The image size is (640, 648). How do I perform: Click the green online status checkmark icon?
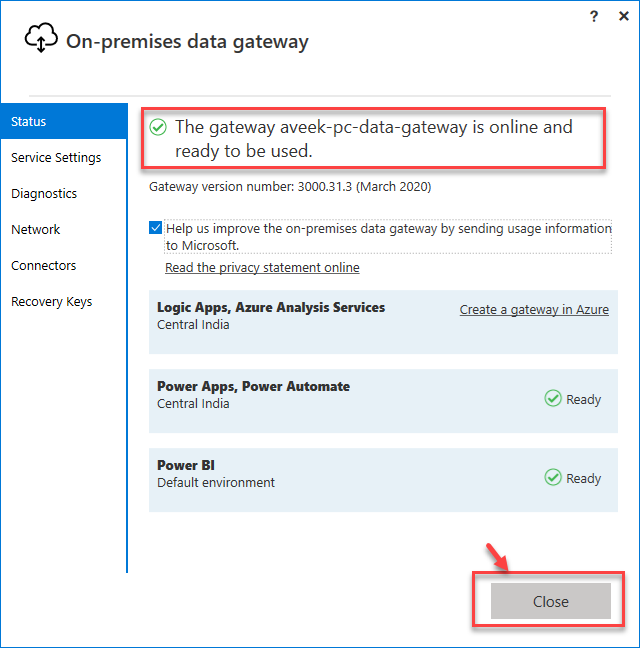pos(158,127)
